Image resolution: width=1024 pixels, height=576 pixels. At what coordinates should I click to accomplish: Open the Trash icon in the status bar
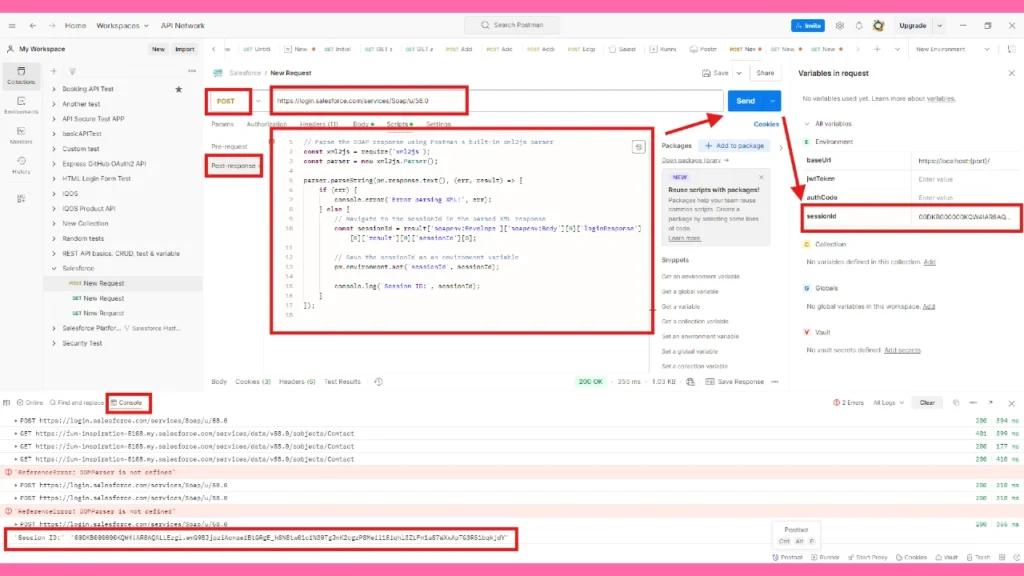(979, 557)
